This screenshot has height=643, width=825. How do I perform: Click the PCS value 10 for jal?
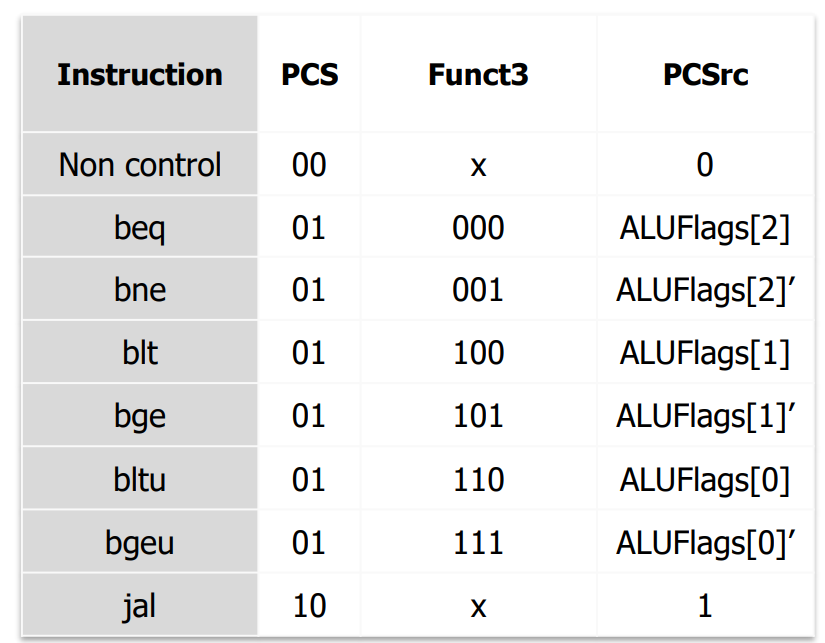click(x=309, y=606)
